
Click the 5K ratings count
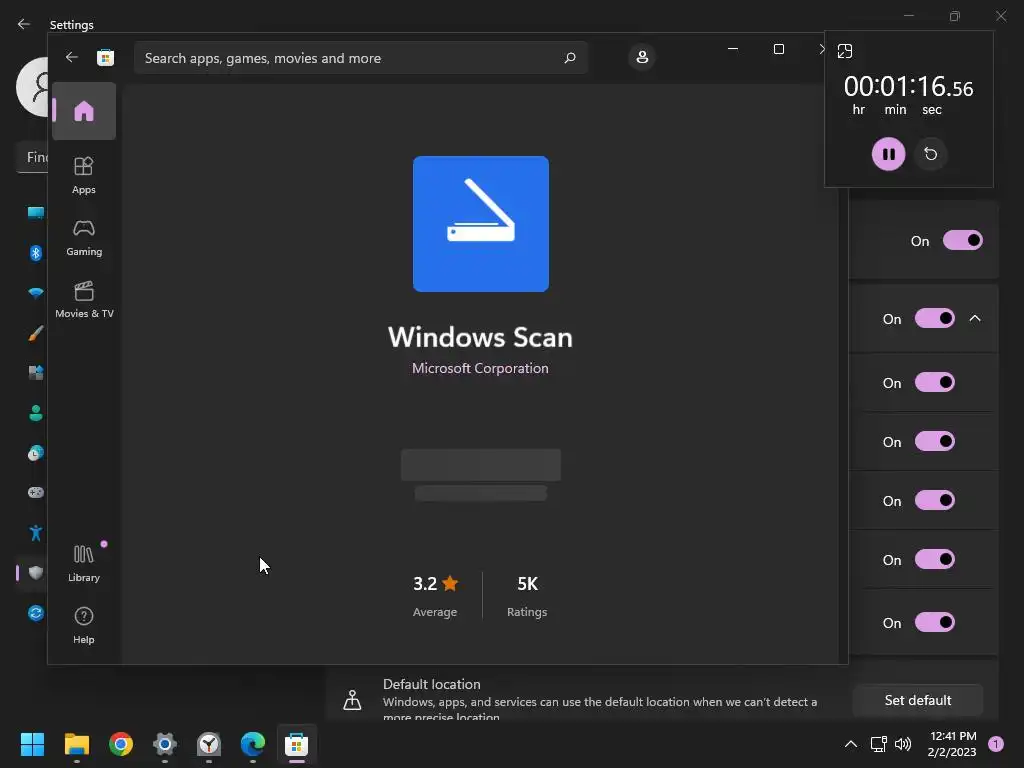click(527, 583)
